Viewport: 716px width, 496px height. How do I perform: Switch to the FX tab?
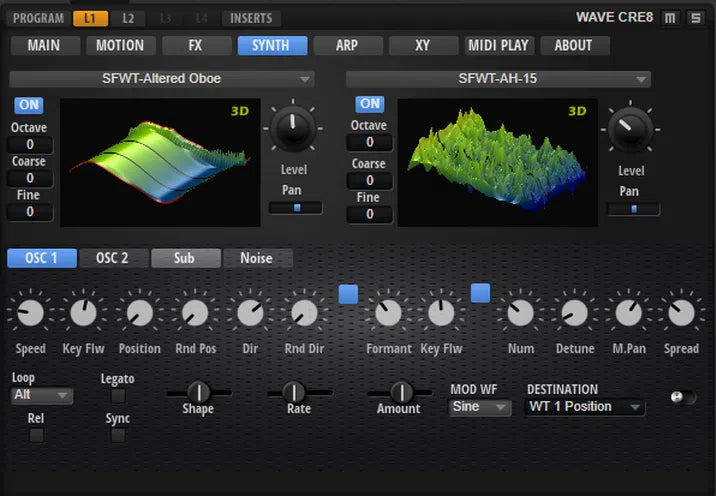tap(196, 45)
